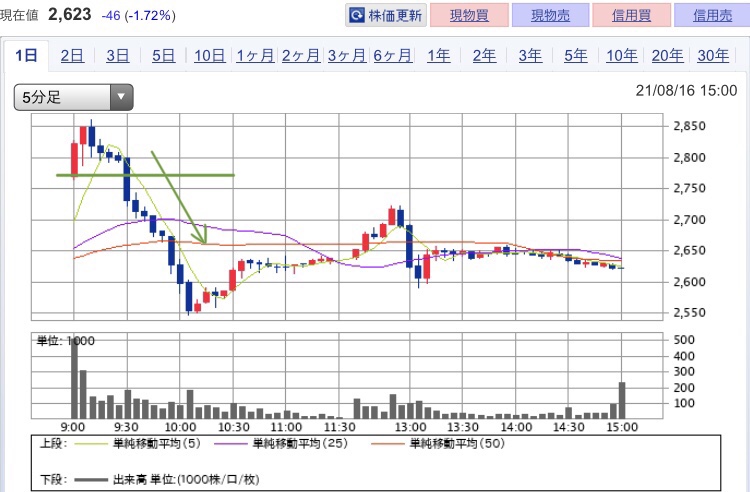This screenshot has width=750, height=492.
Task: Click the 単純移動平均(50) legend entry
Action: (438, 444)
